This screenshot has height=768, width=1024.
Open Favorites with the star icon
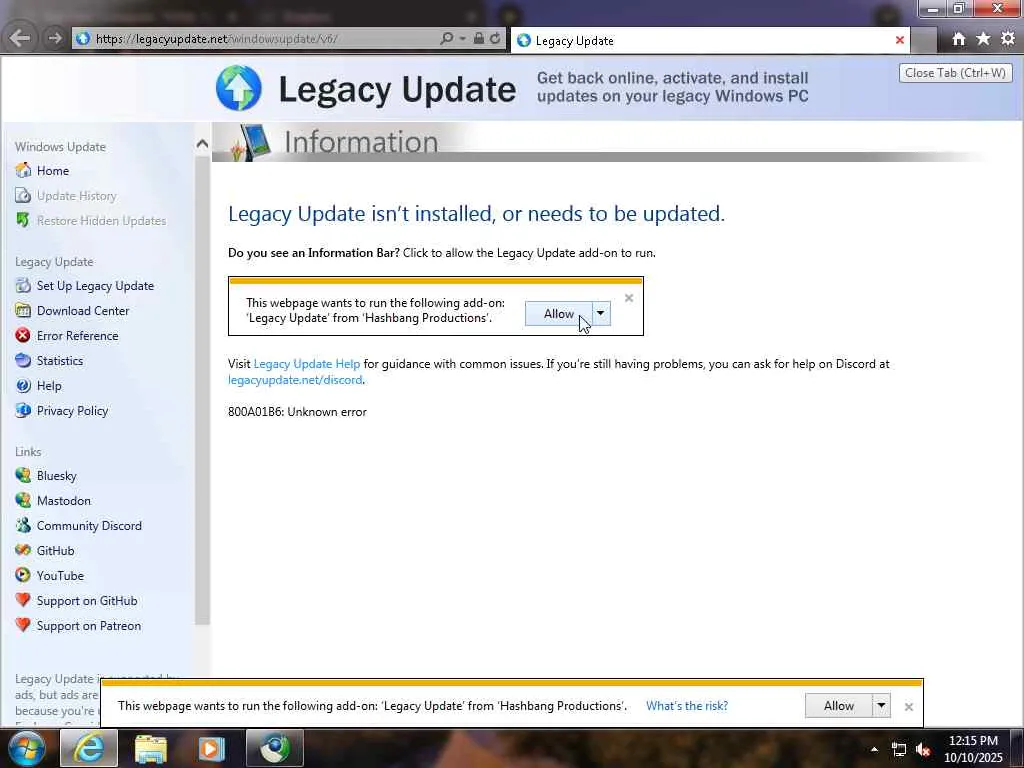coord(983,39)
